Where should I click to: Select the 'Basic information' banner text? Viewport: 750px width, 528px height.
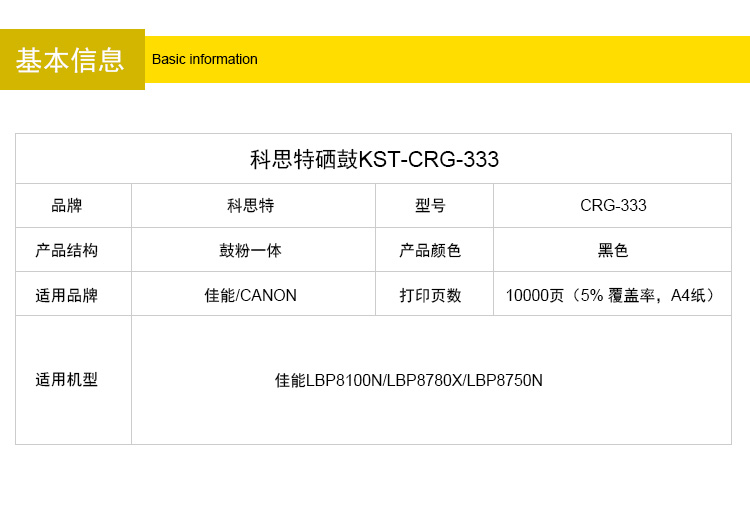tap(204, 59)
